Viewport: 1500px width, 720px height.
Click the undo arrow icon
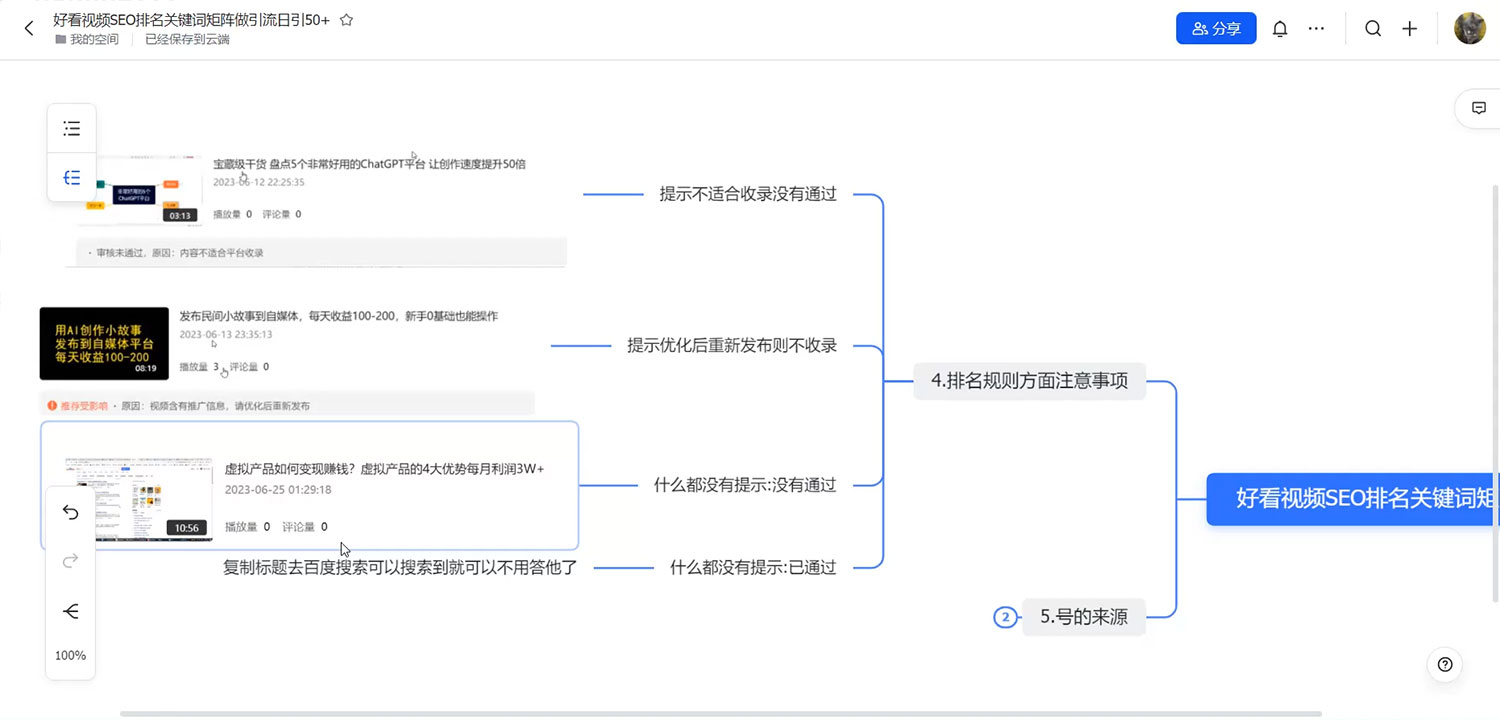(70, 512)
